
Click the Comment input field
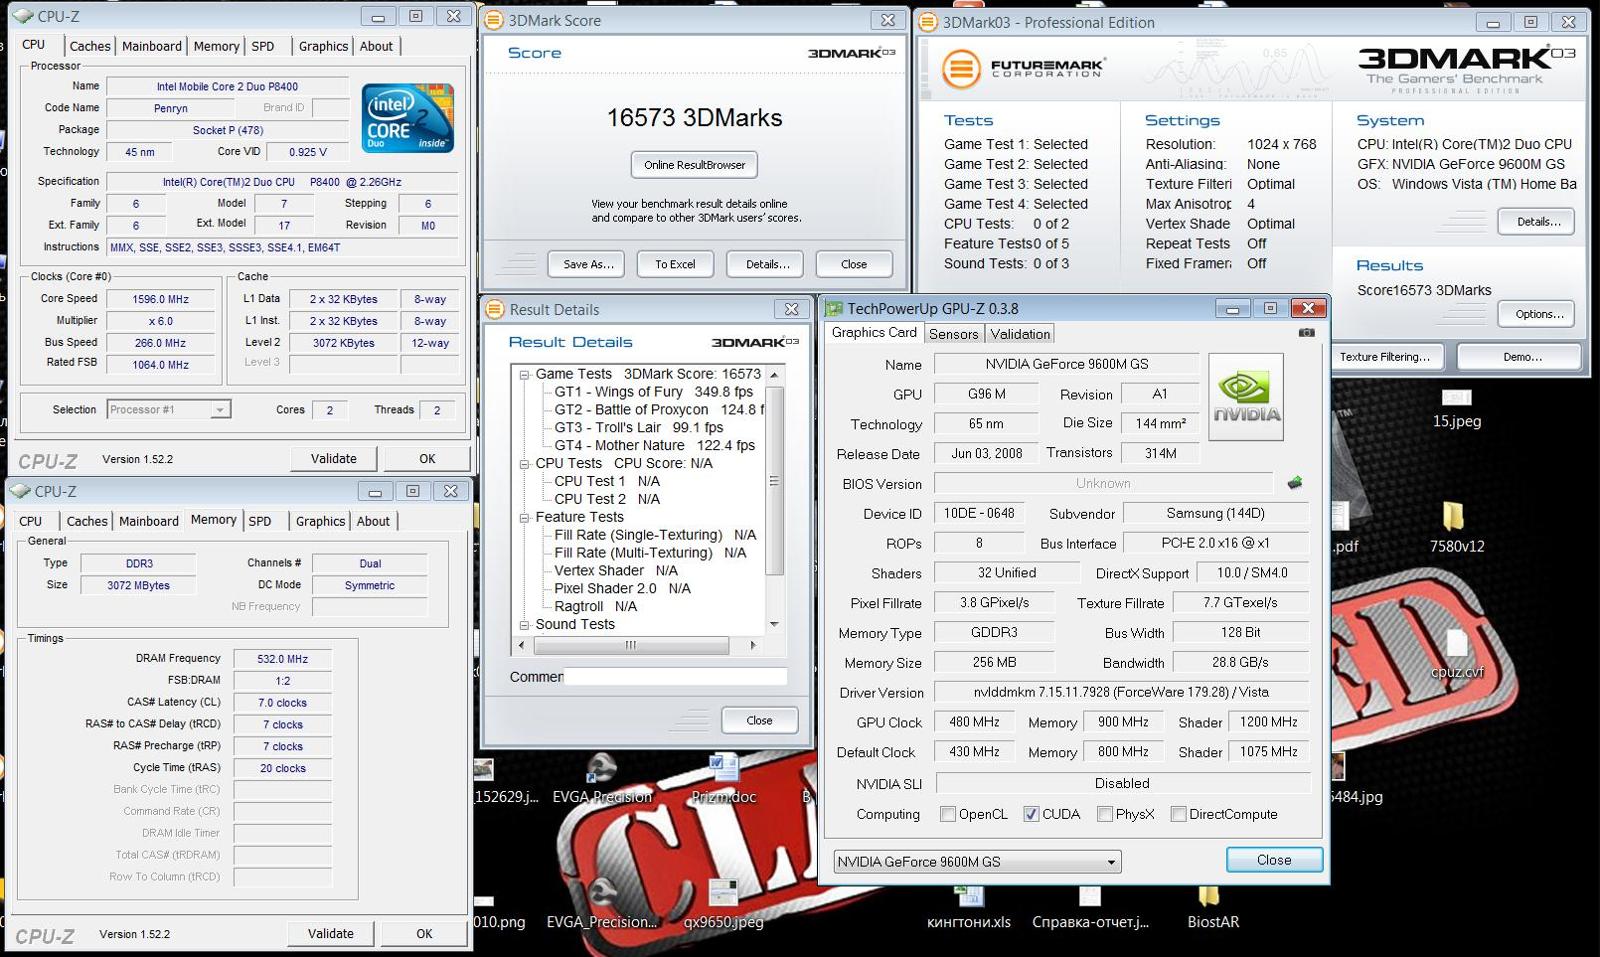[676, 677]
